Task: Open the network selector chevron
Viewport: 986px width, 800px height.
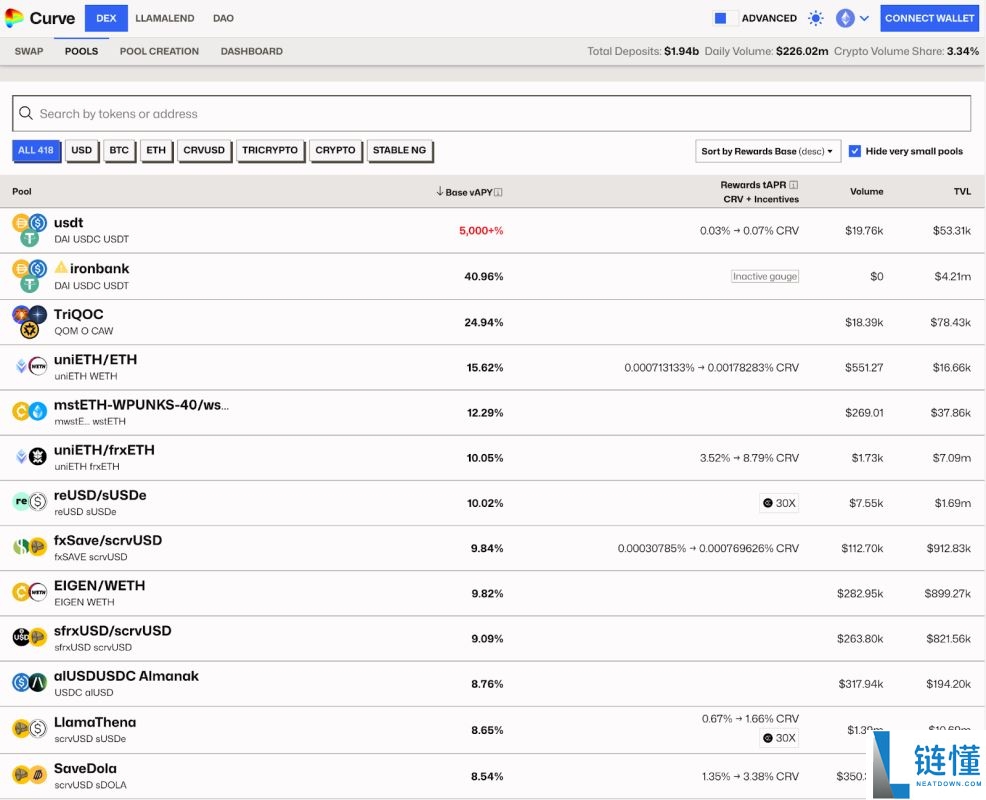Action: point(865,18)
